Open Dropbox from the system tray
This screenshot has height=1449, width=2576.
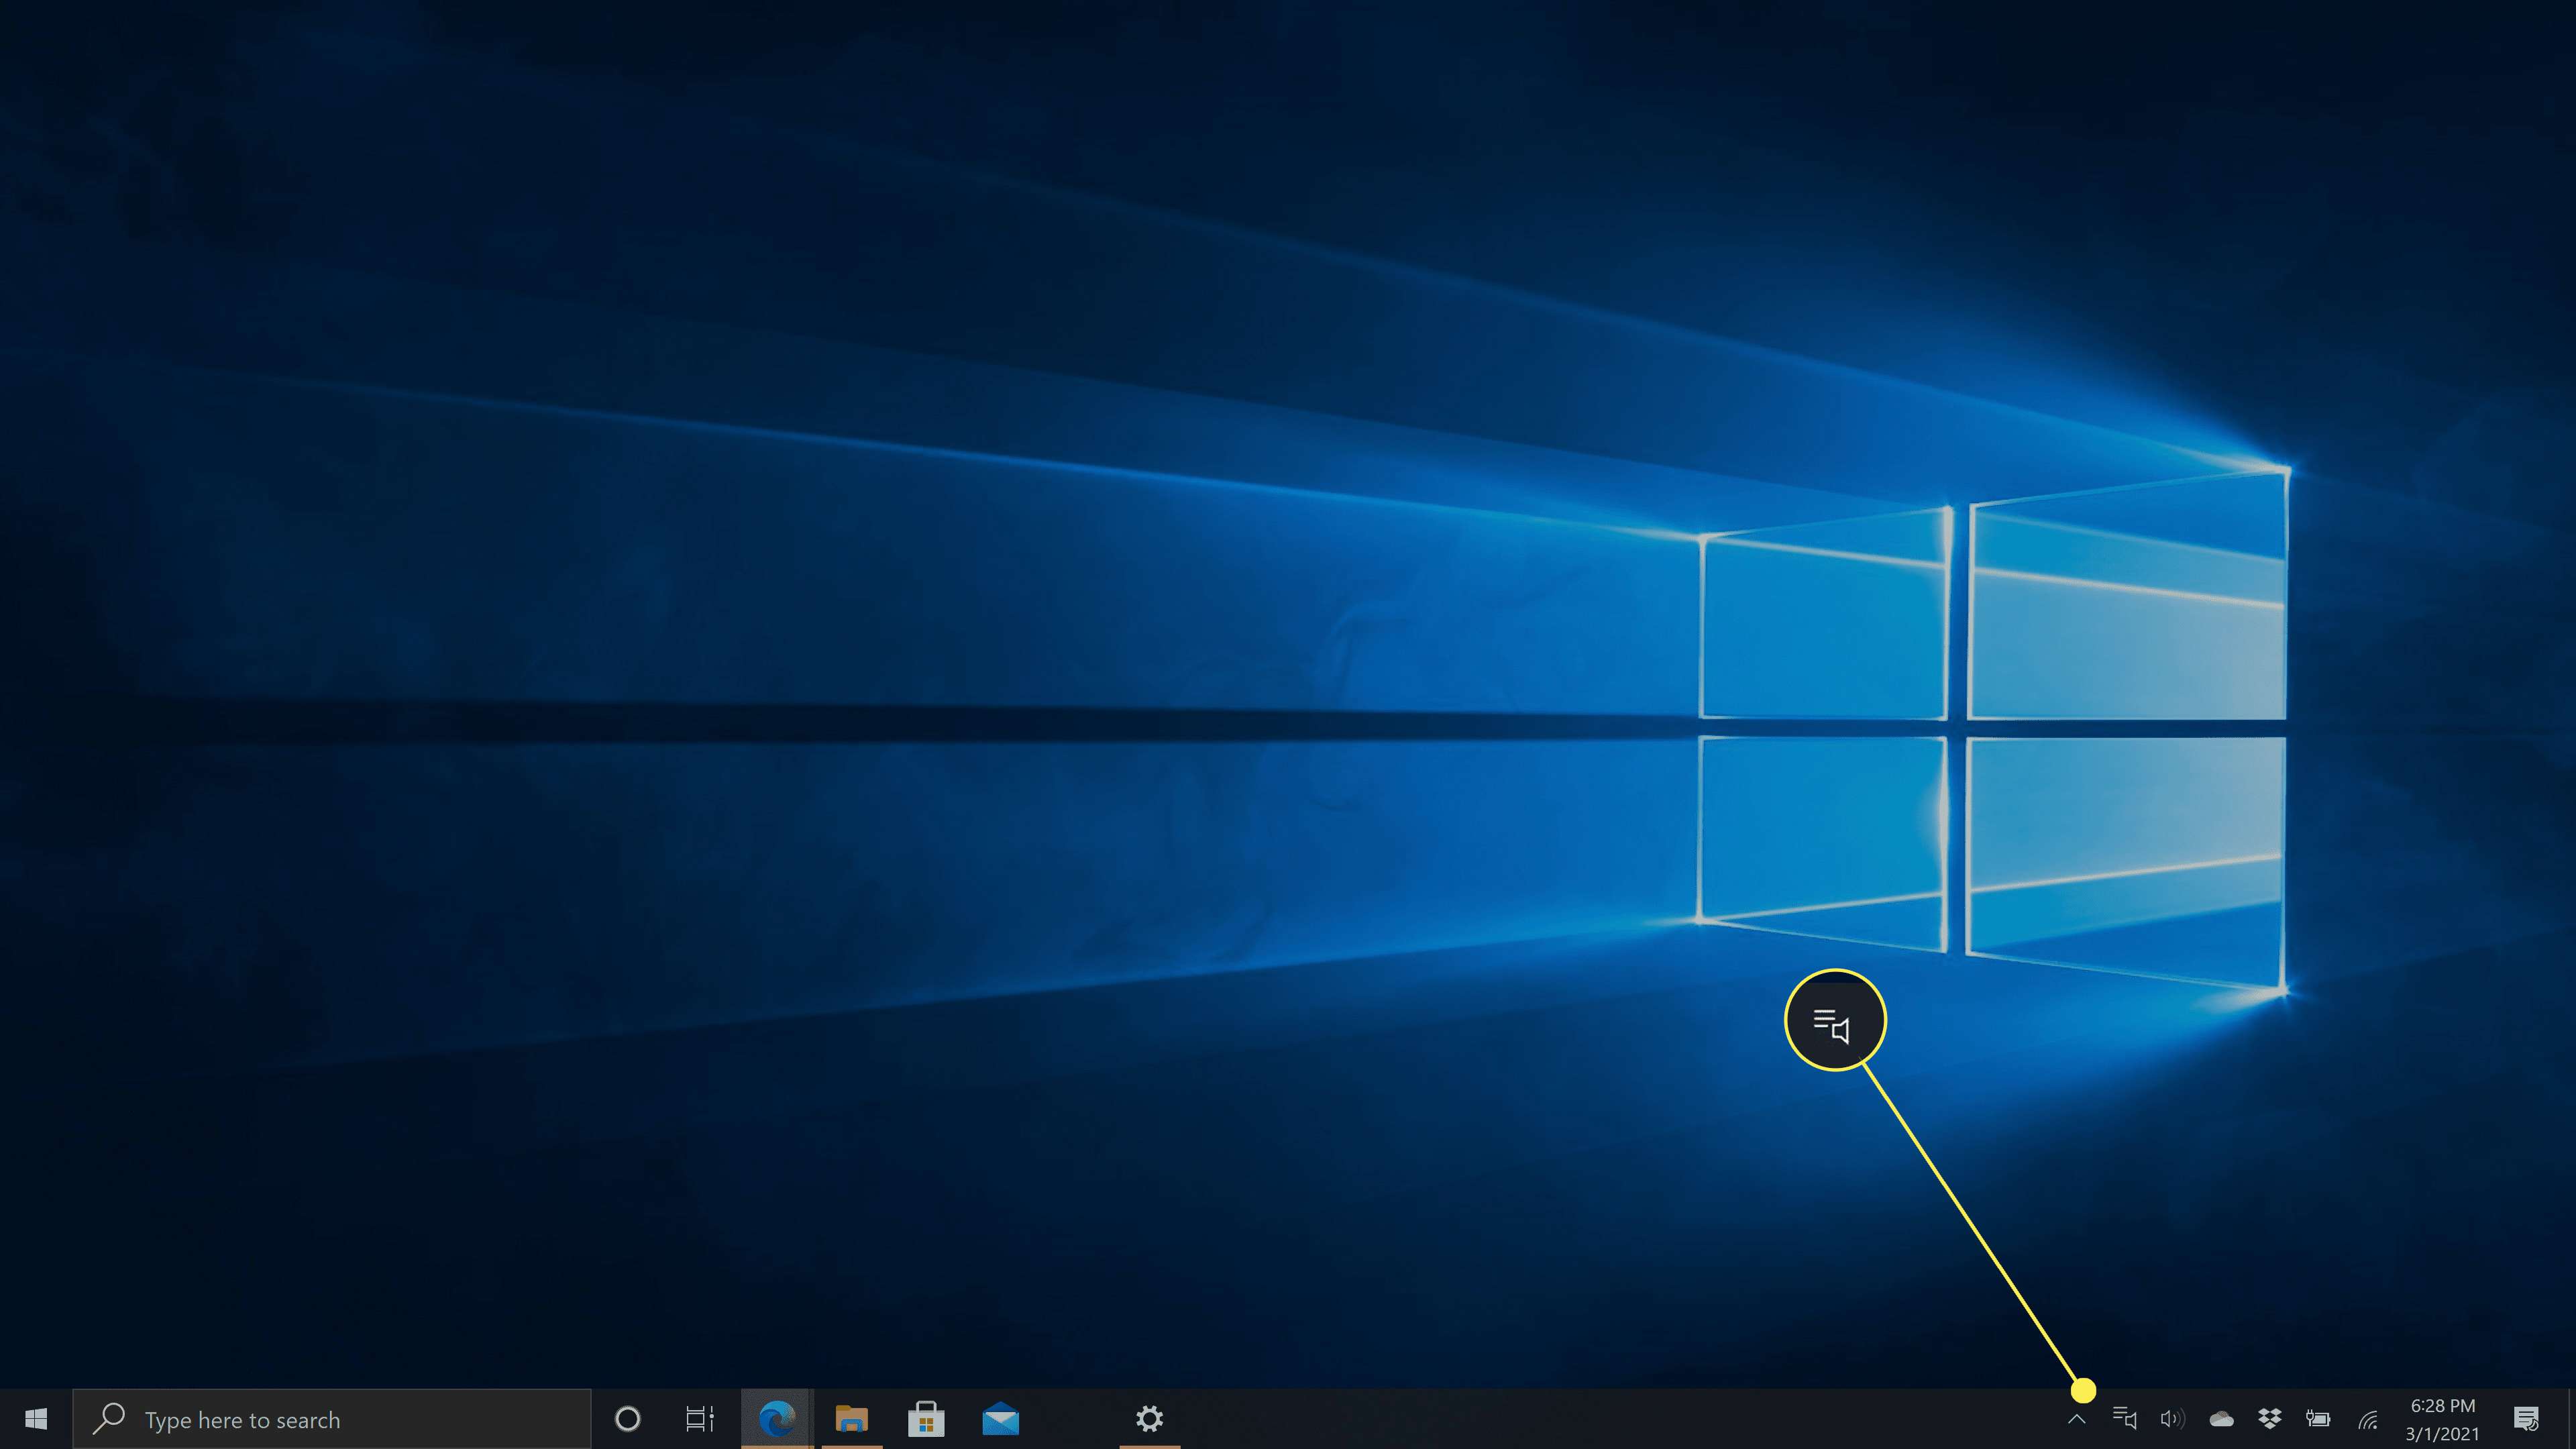point(2269,1418)
